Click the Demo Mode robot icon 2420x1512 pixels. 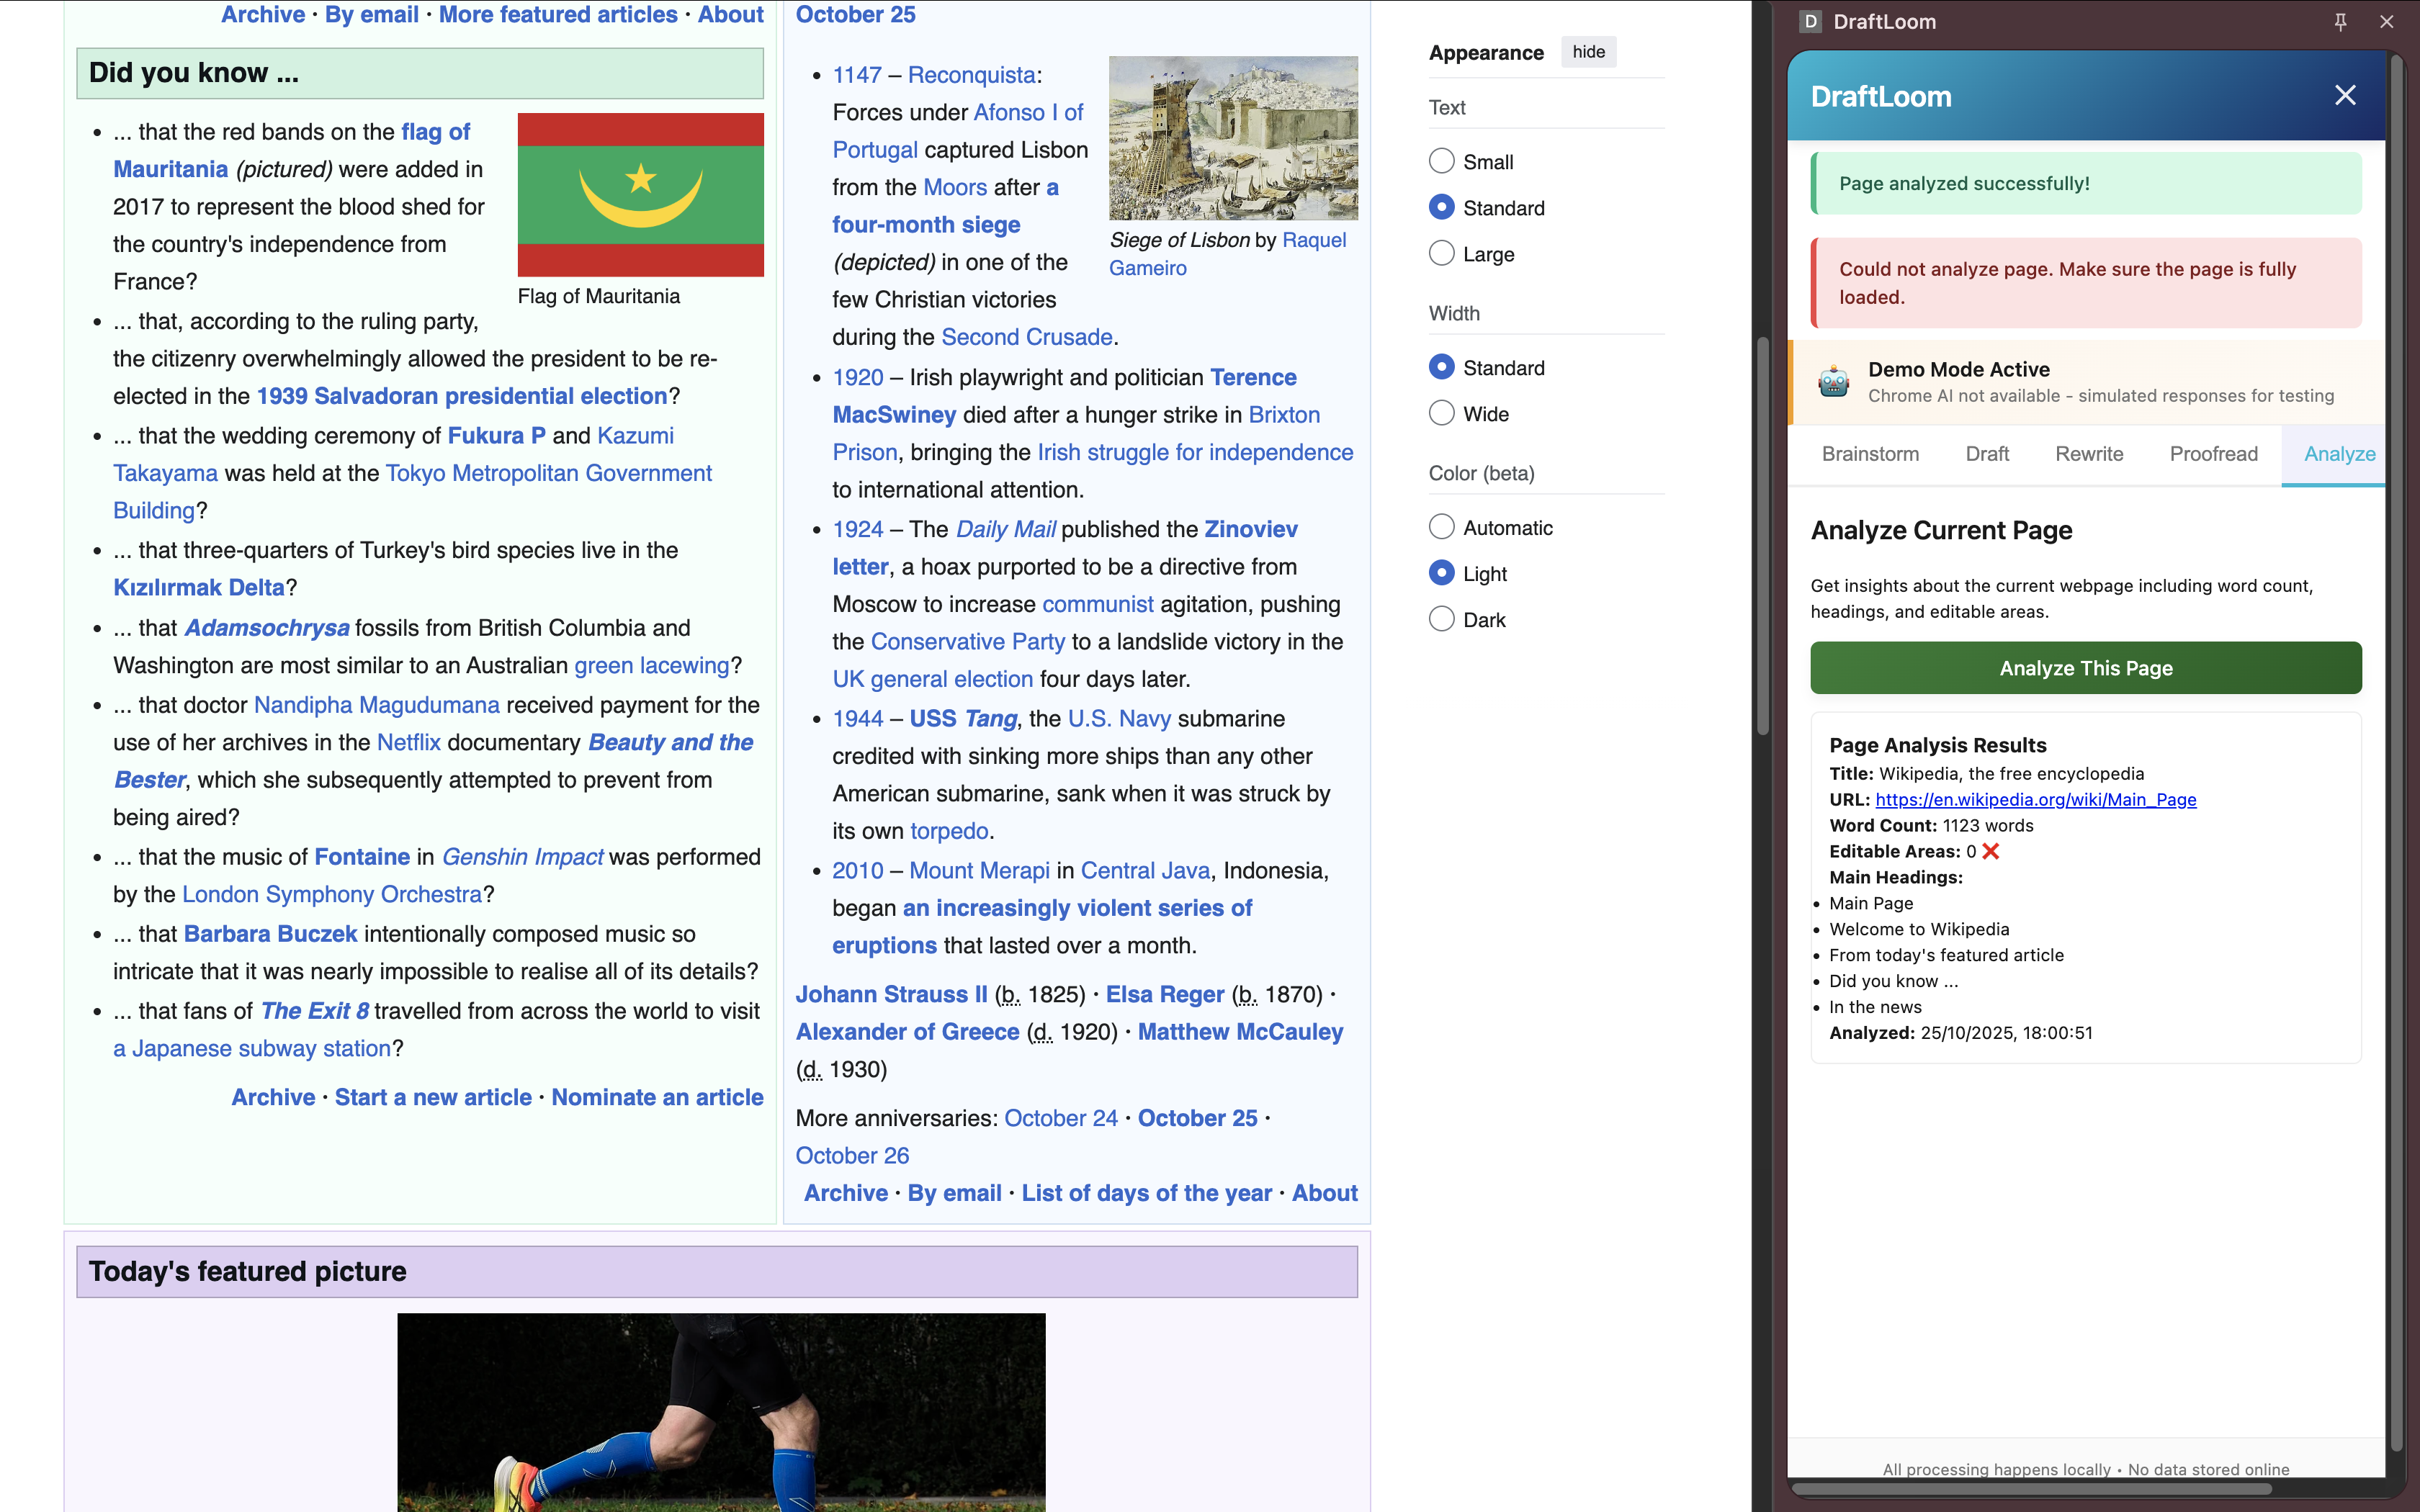coord(1833,382)
